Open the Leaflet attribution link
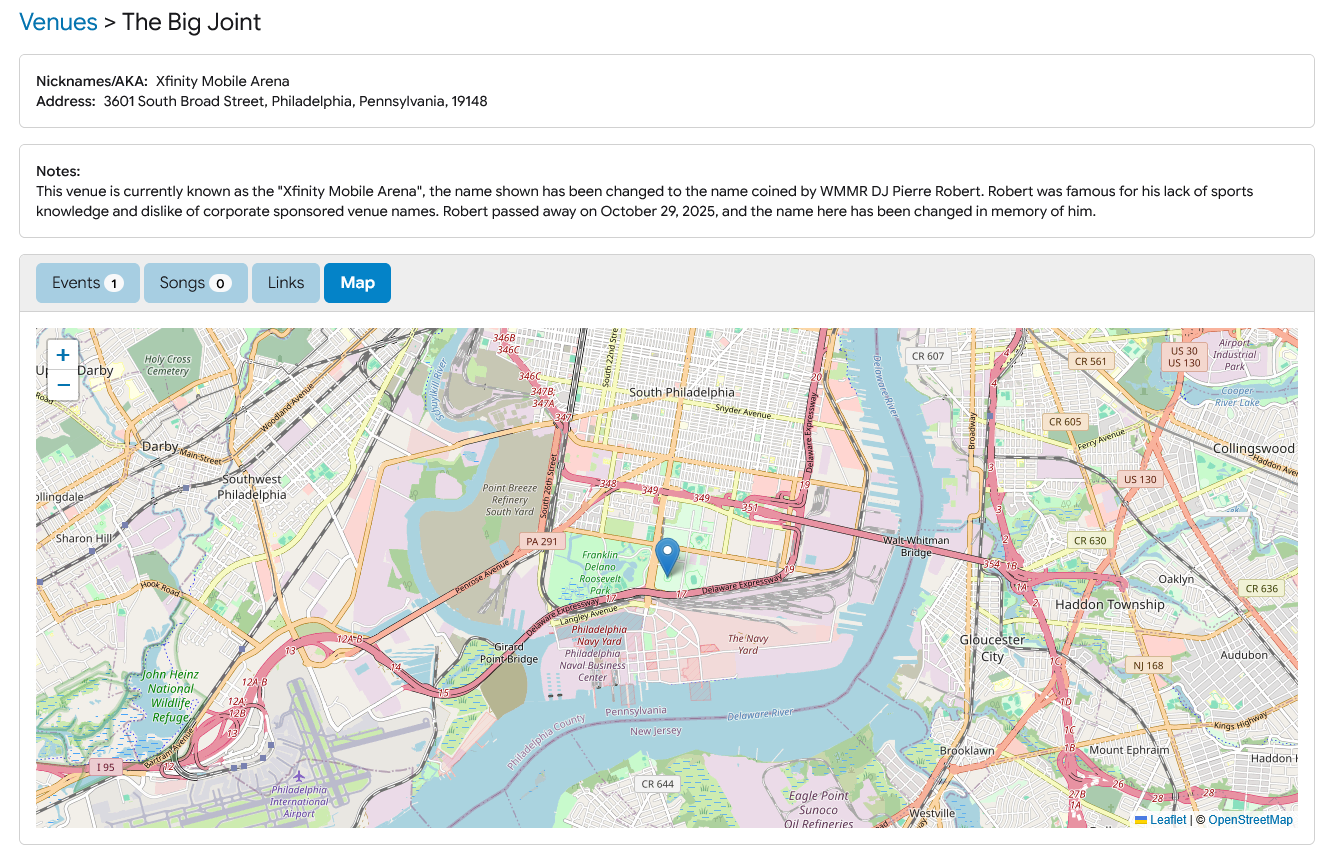 point(1167,820)
